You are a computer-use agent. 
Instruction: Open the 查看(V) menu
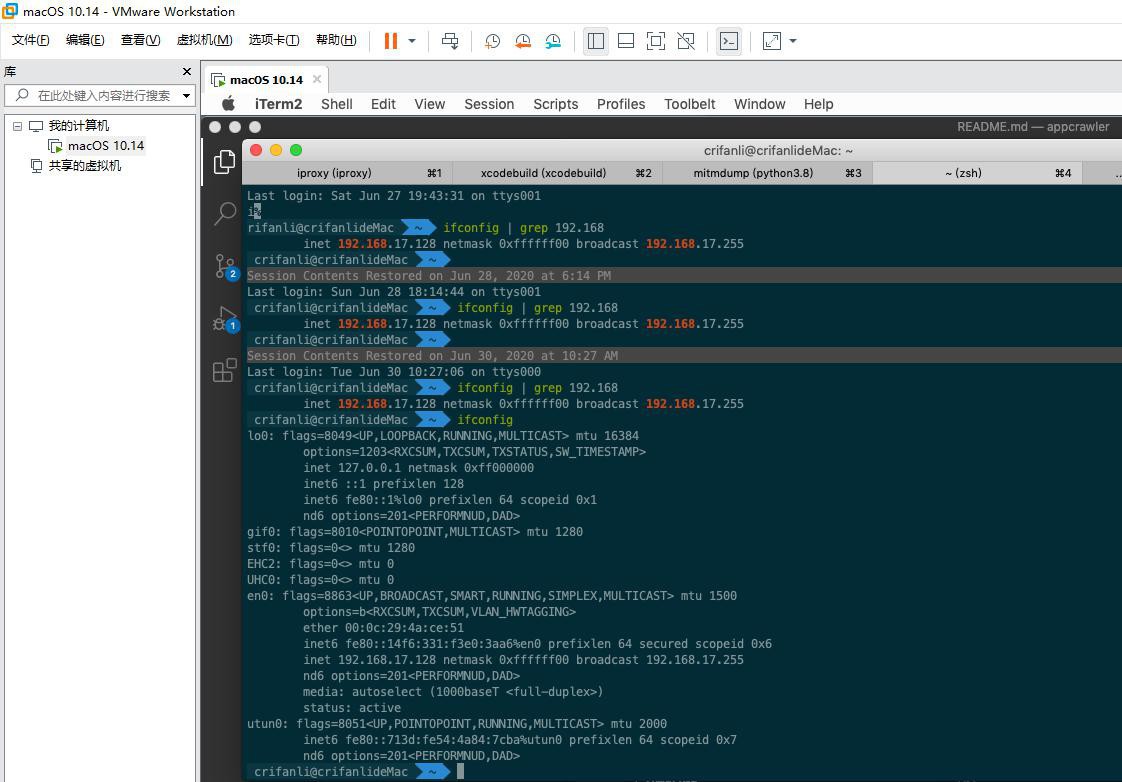pyautogui.click(x=140, y=40)
